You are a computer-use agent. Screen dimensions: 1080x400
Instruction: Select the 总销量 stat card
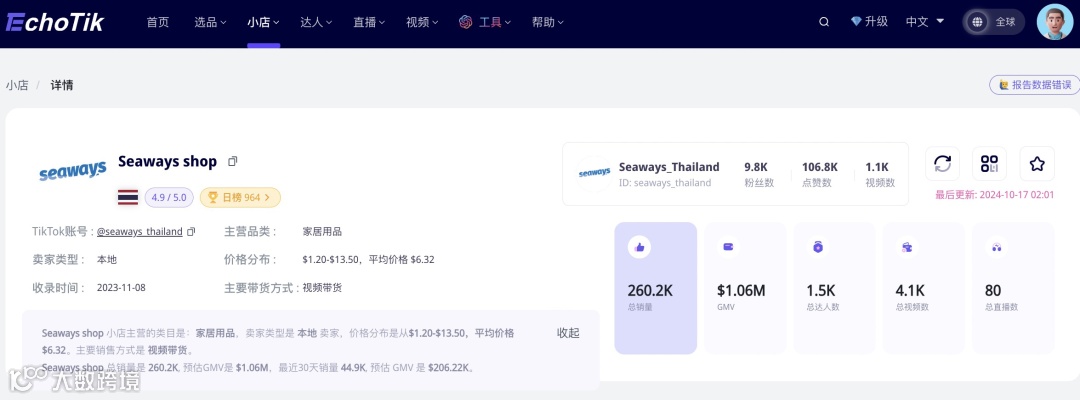tap(656, 288)
